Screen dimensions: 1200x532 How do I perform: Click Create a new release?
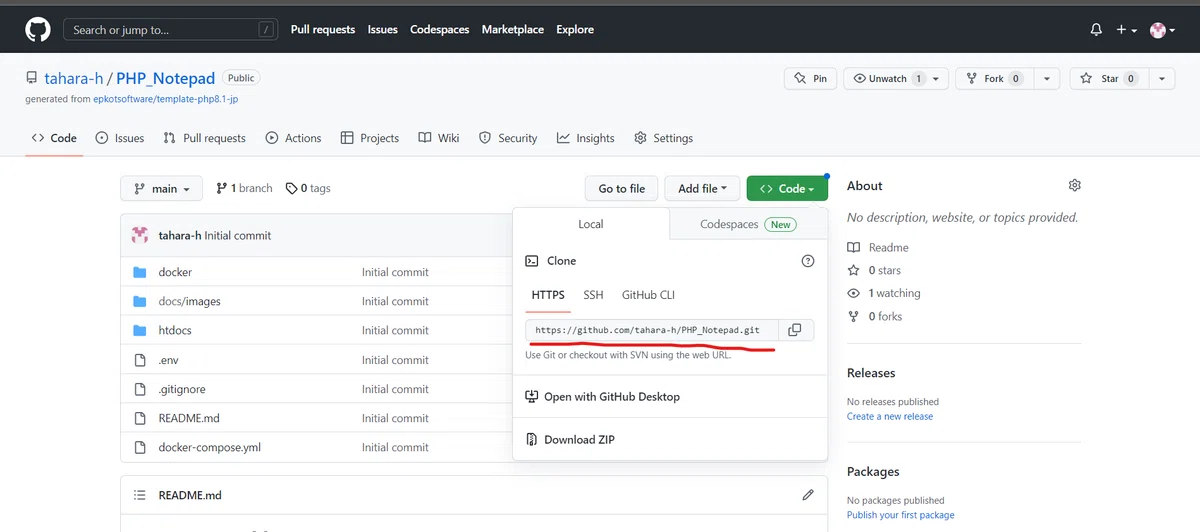pyautogui.click(x=890, y=416)
